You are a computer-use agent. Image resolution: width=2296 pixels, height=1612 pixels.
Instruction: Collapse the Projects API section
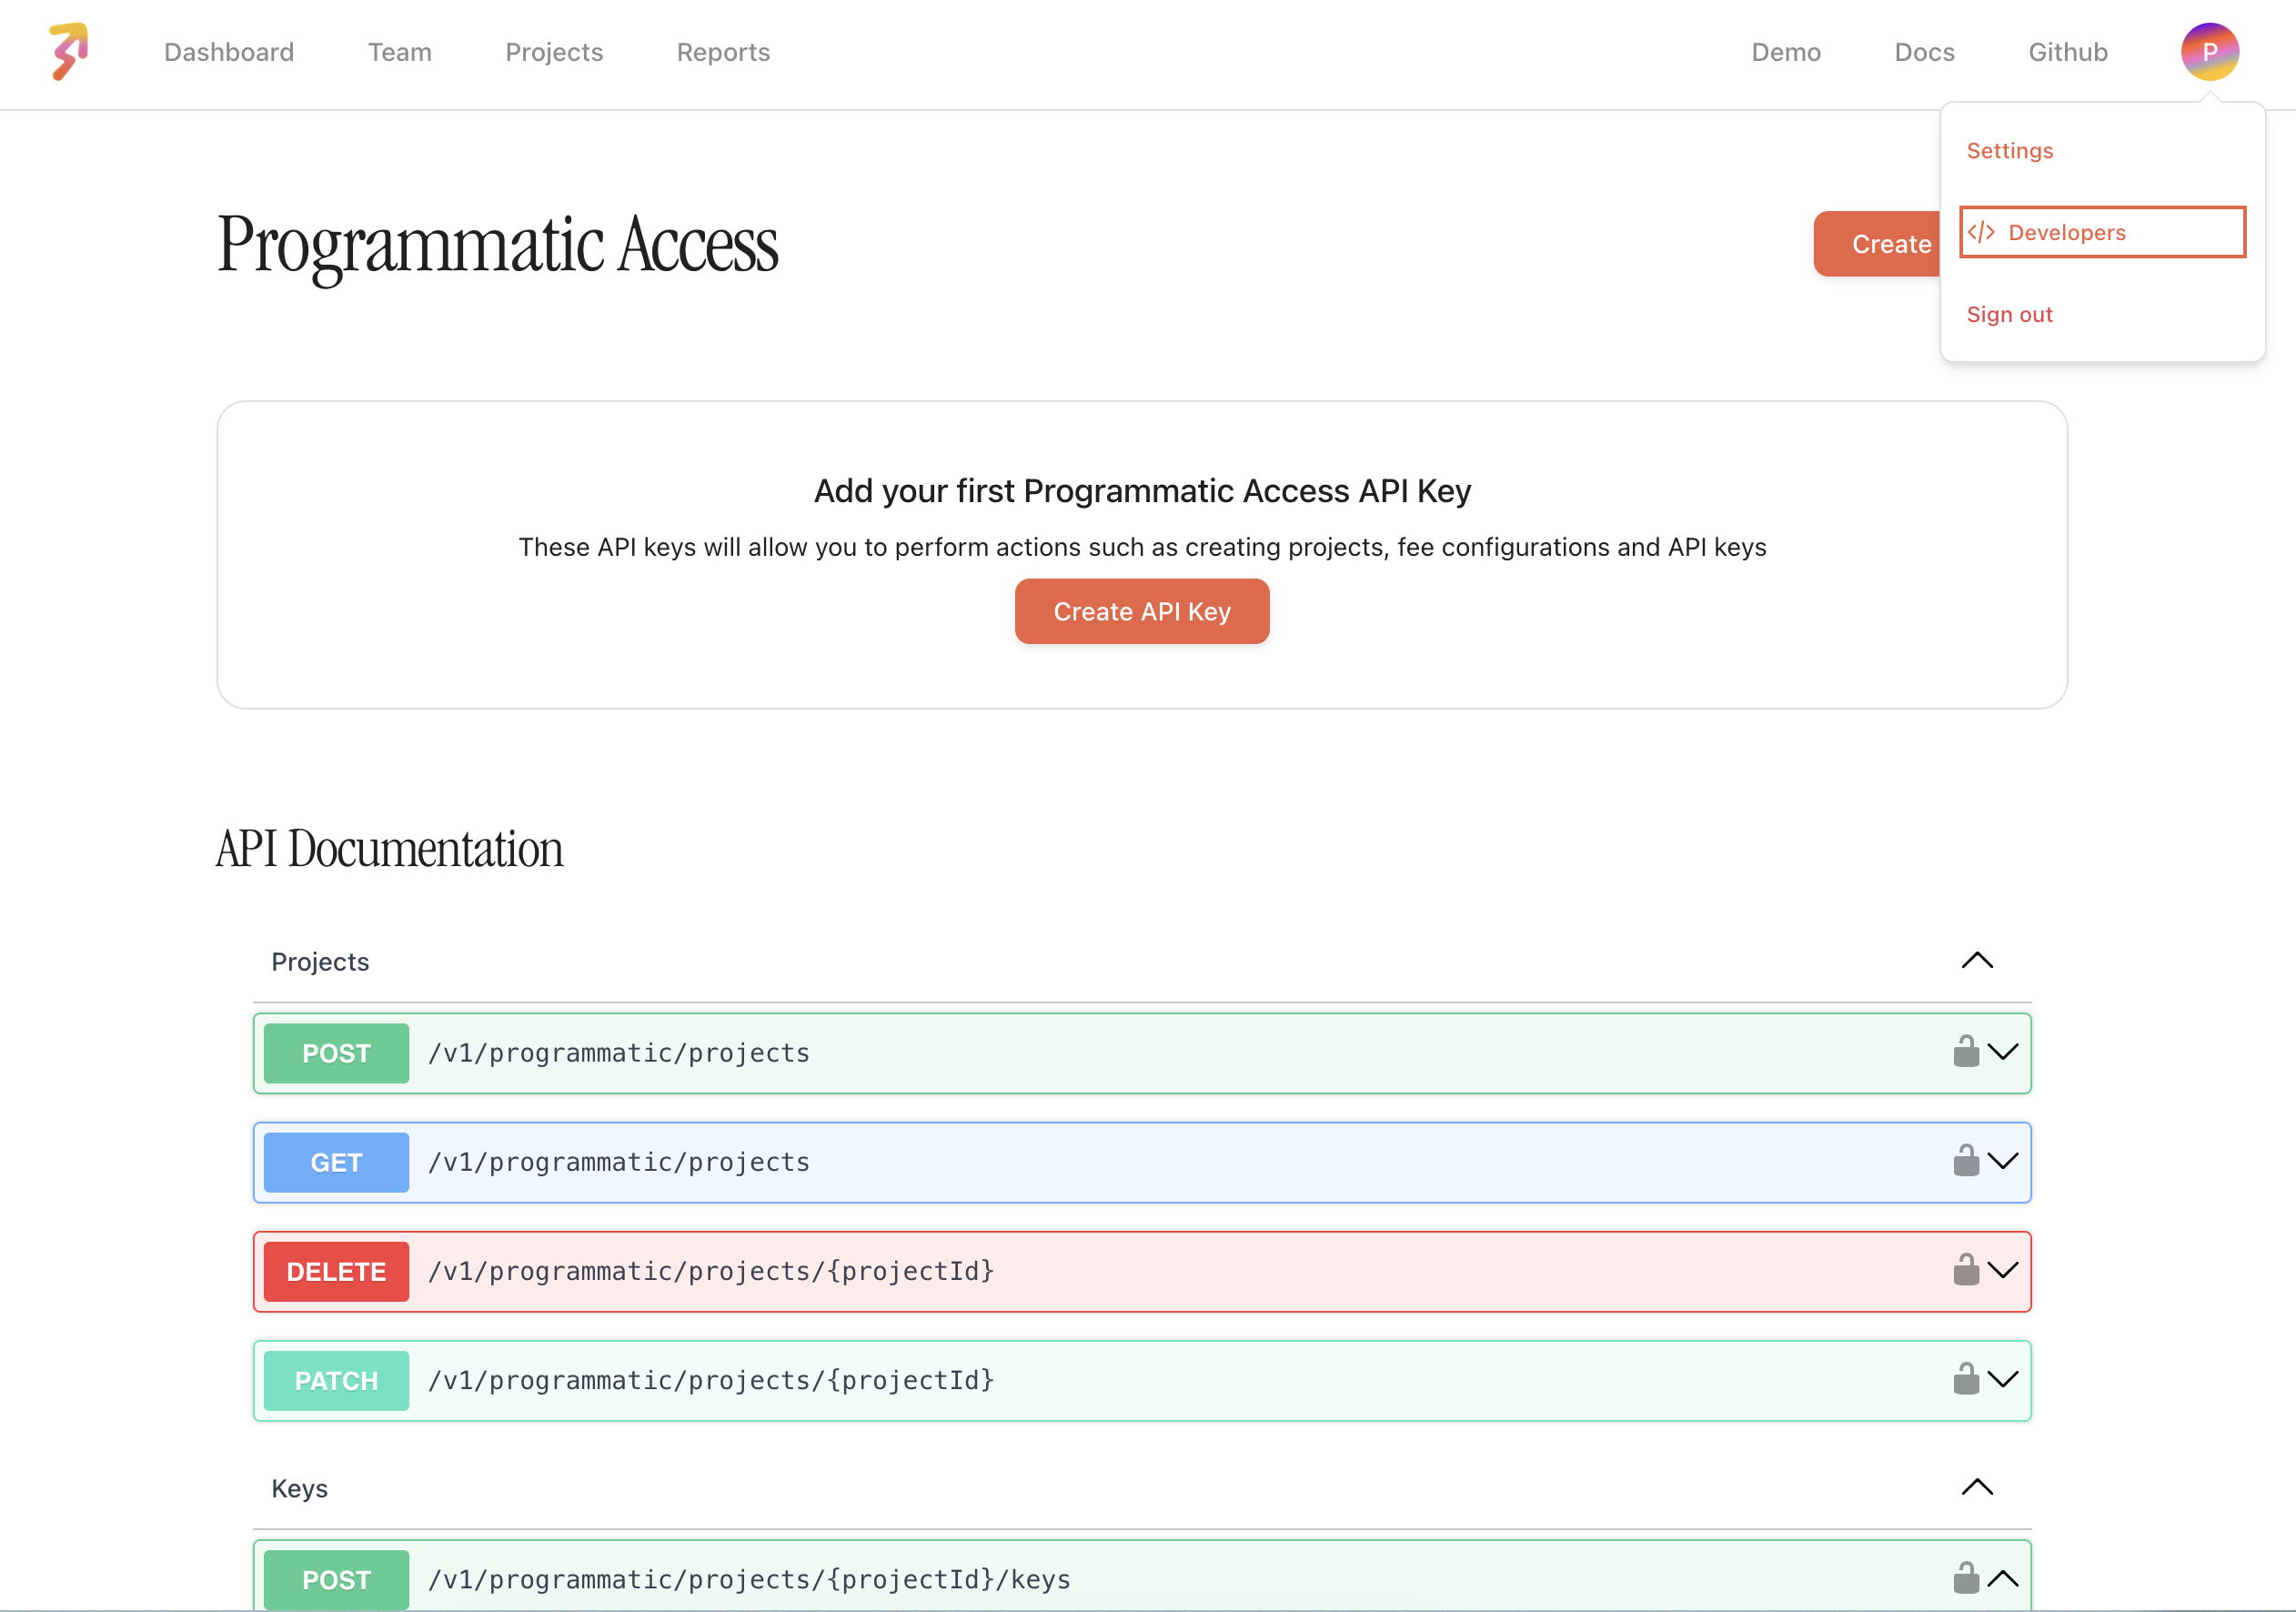pyautogui.click(x=1976, y=961)
